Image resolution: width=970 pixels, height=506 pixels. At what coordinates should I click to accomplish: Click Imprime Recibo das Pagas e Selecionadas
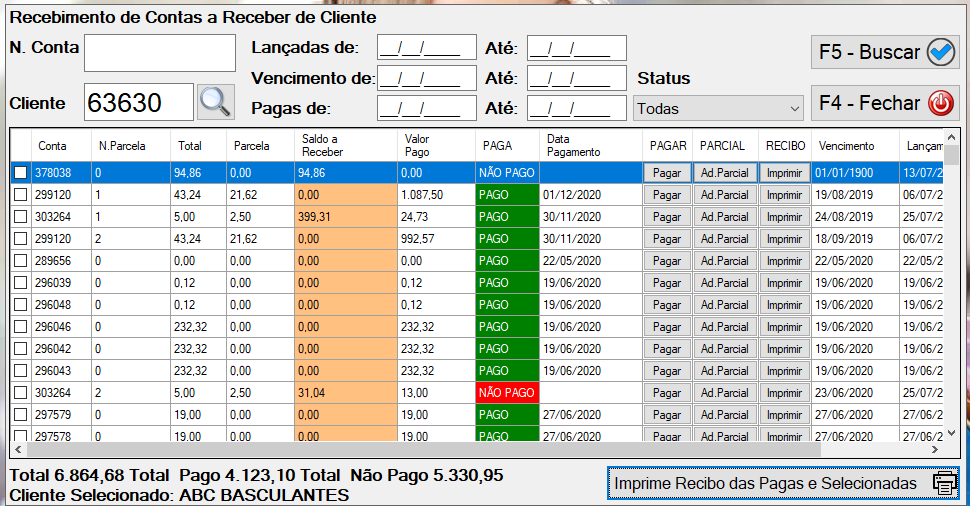783,483
